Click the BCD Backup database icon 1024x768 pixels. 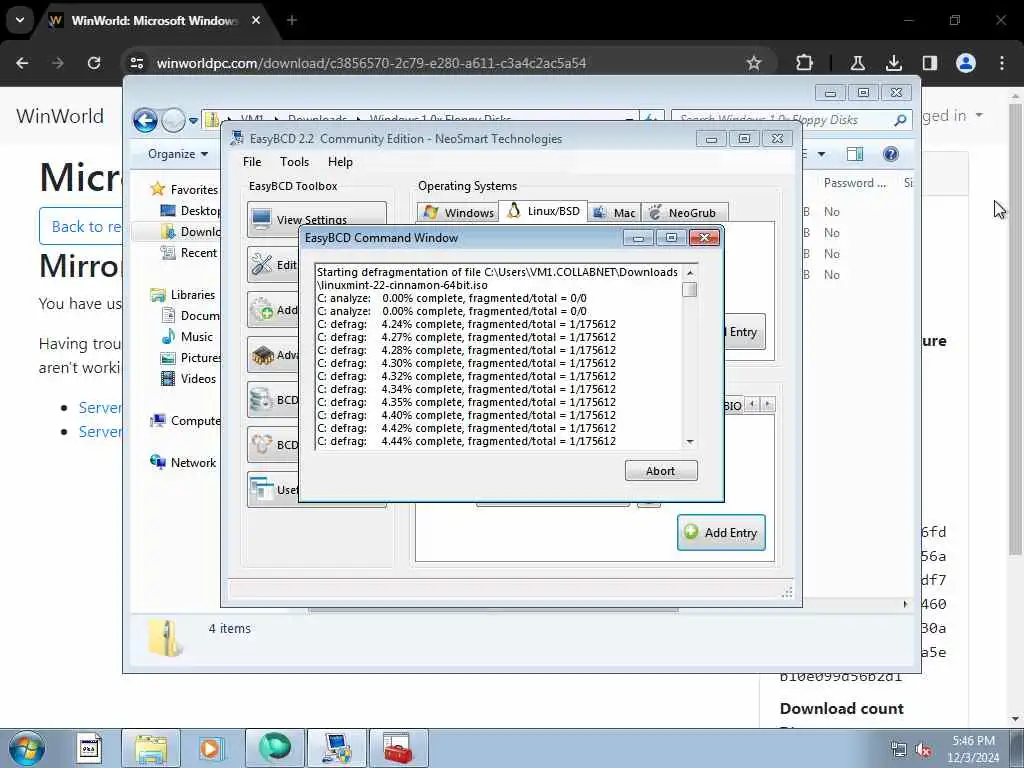pos(262,400)
